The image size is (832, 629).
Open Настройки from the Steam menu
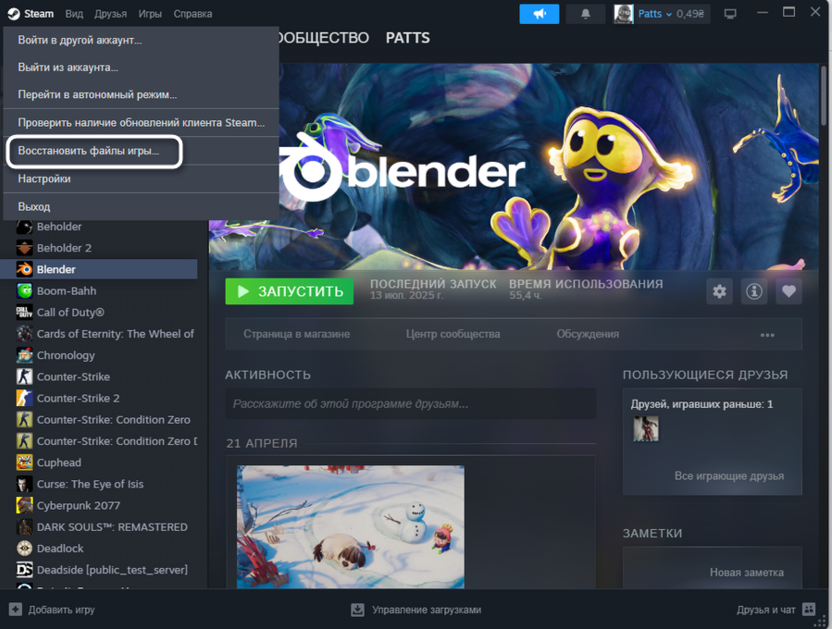[x=141, y=179]
